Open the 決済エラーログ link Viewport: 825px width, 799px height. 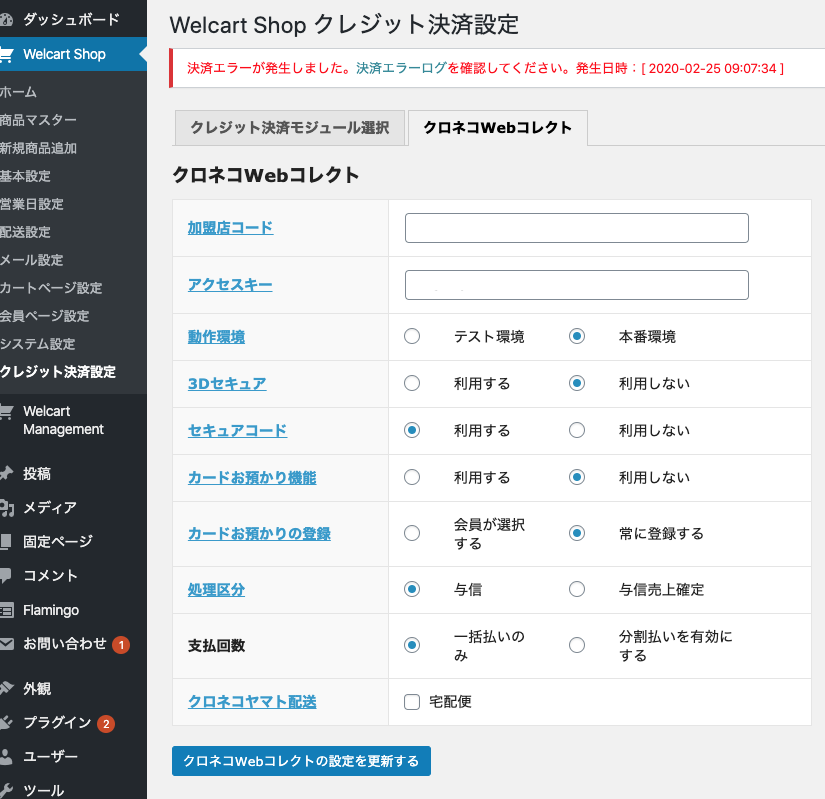(x=401, y=68)
